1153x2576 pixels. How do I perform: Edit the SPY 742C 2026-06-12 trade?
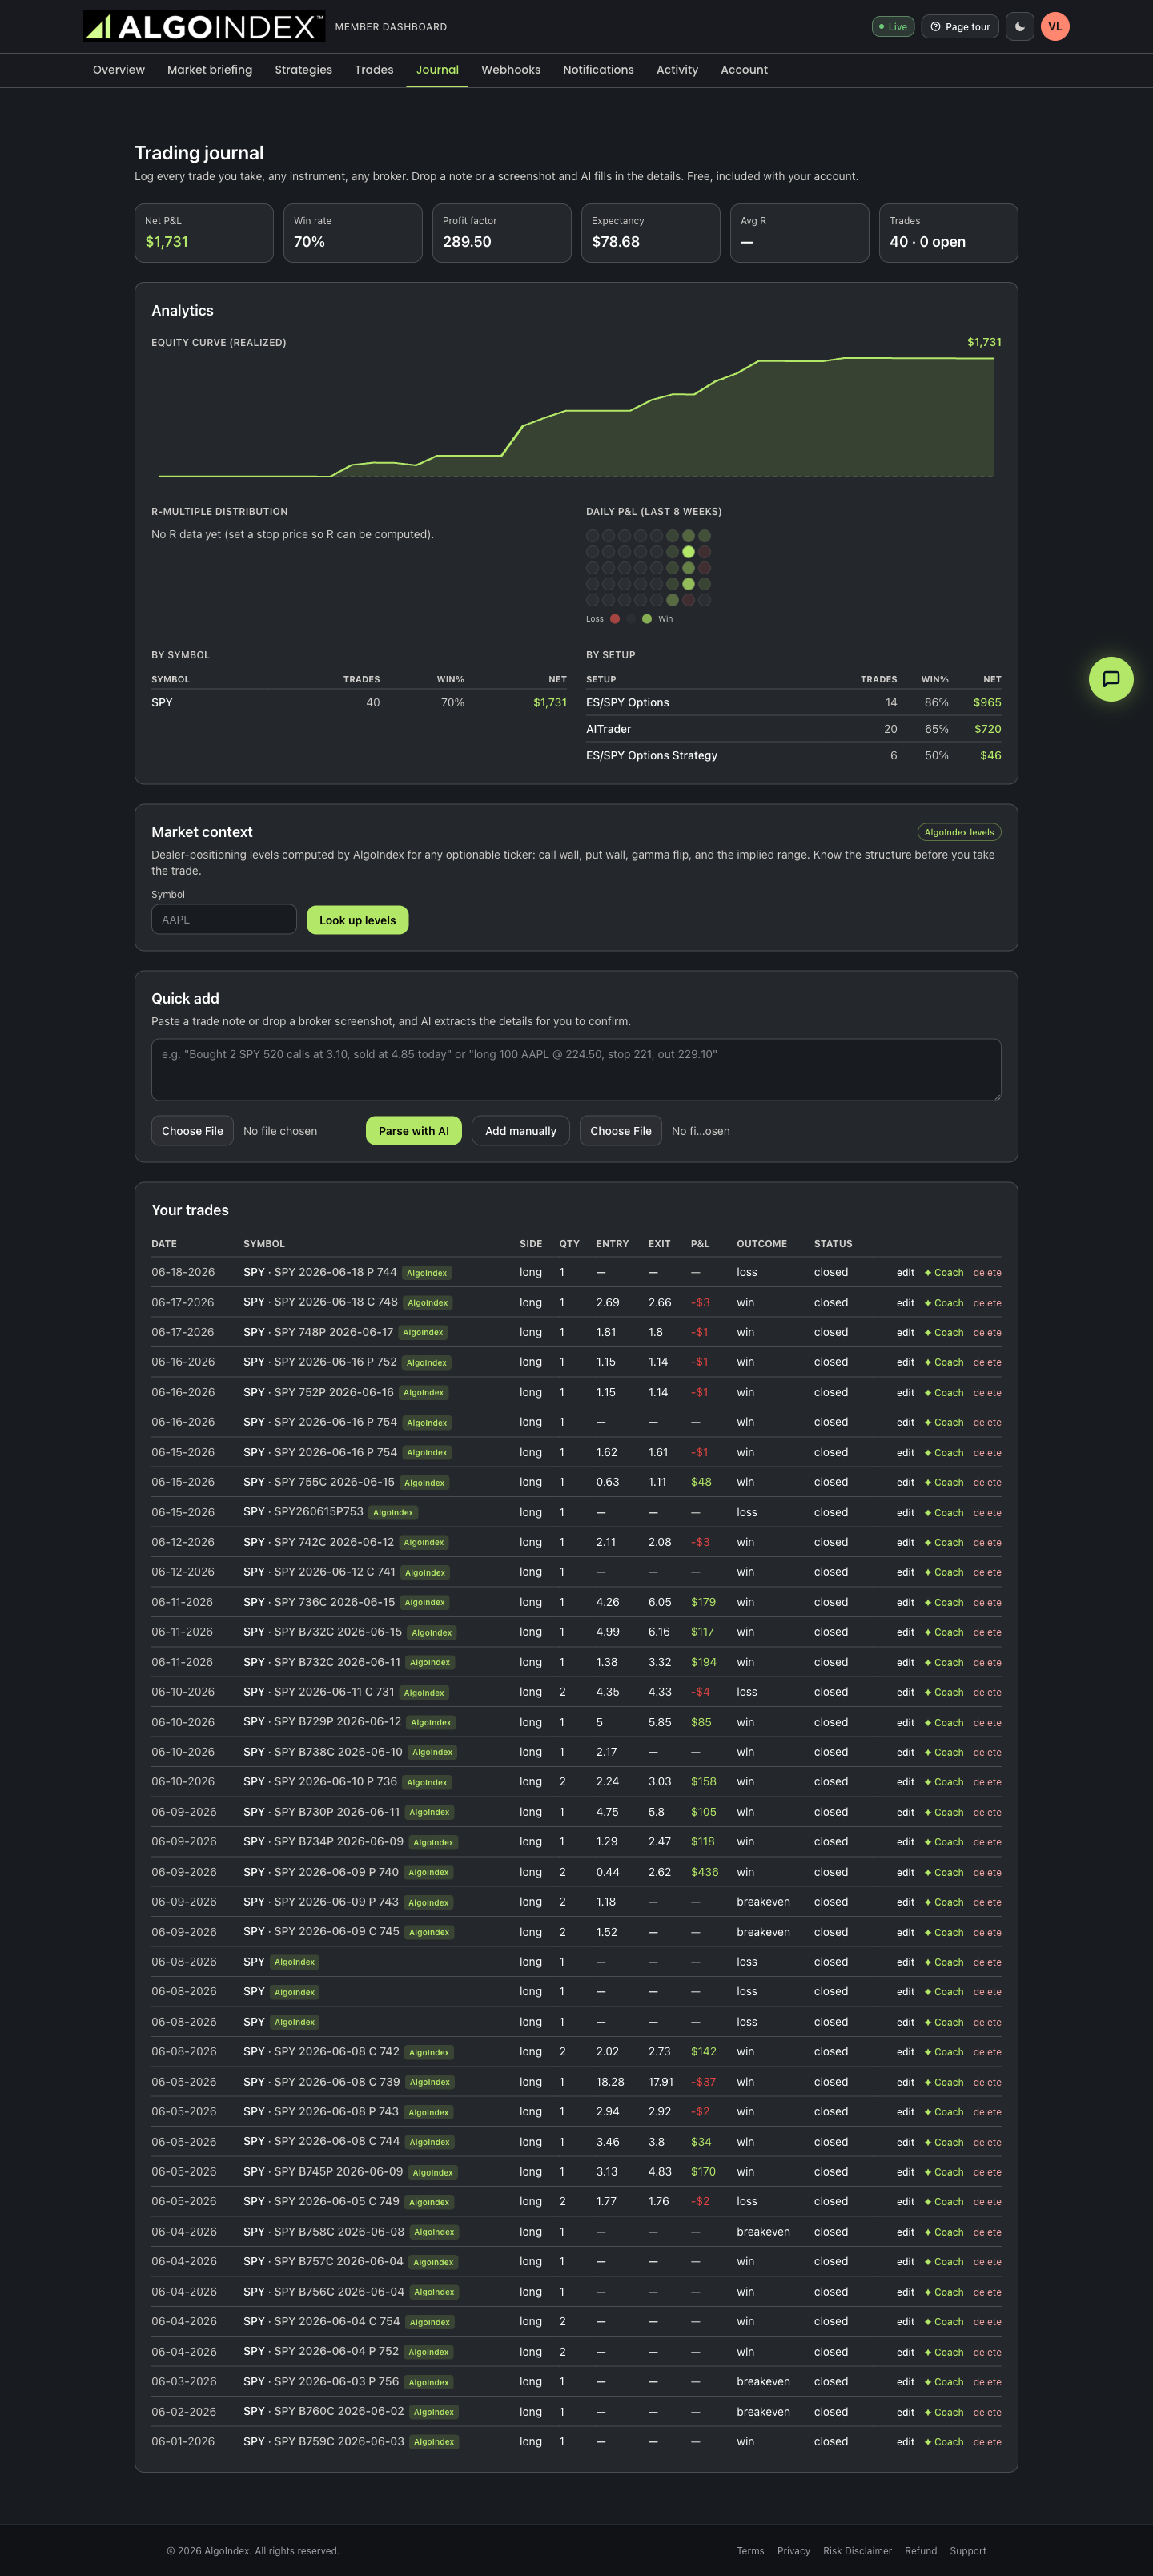click(905, 1543)
